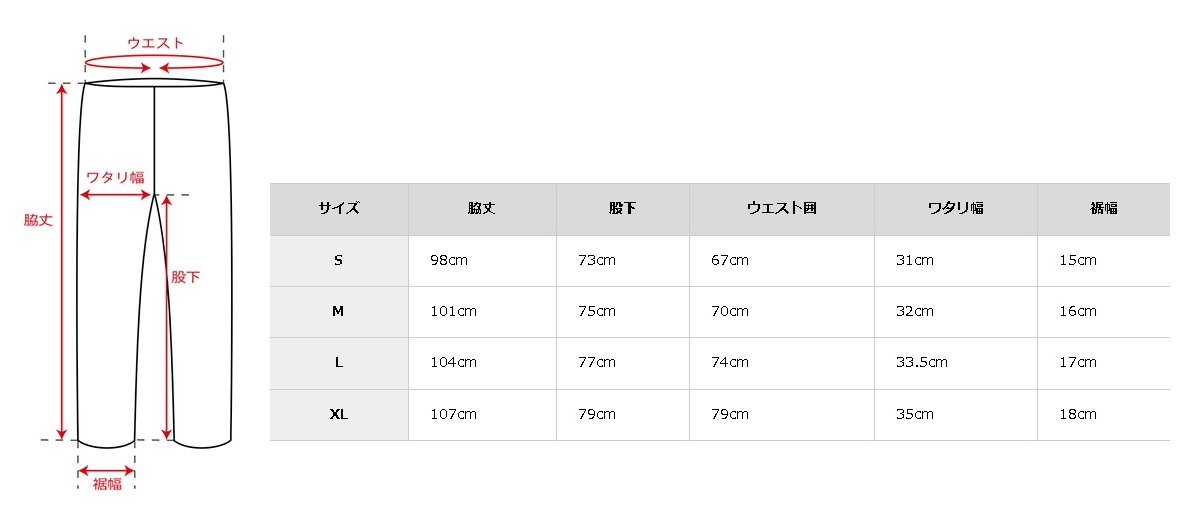This screenshot has height=519, width=1191.
Task: Click the 脇丈 label on the pants diagram
Action: (x=38, y=220)
